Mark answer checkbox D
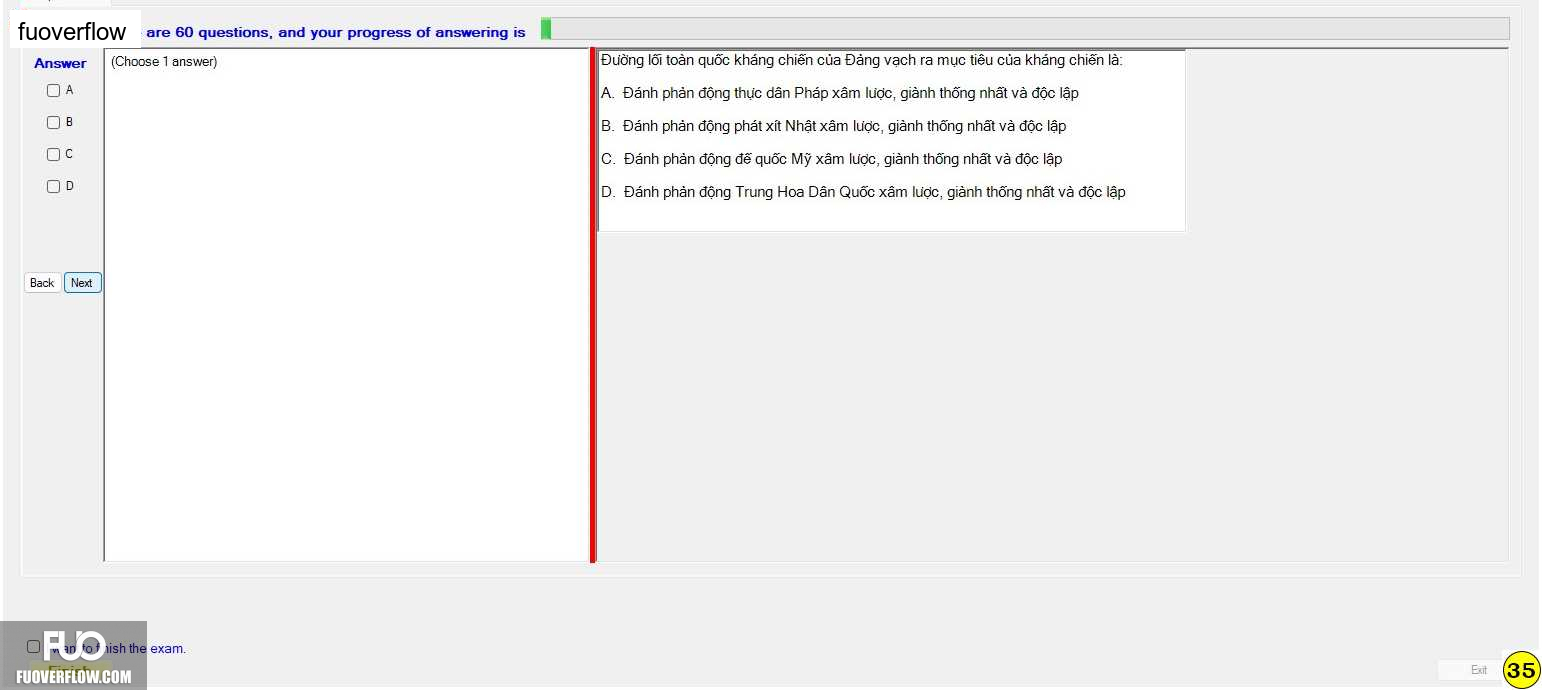 [53, 186]
